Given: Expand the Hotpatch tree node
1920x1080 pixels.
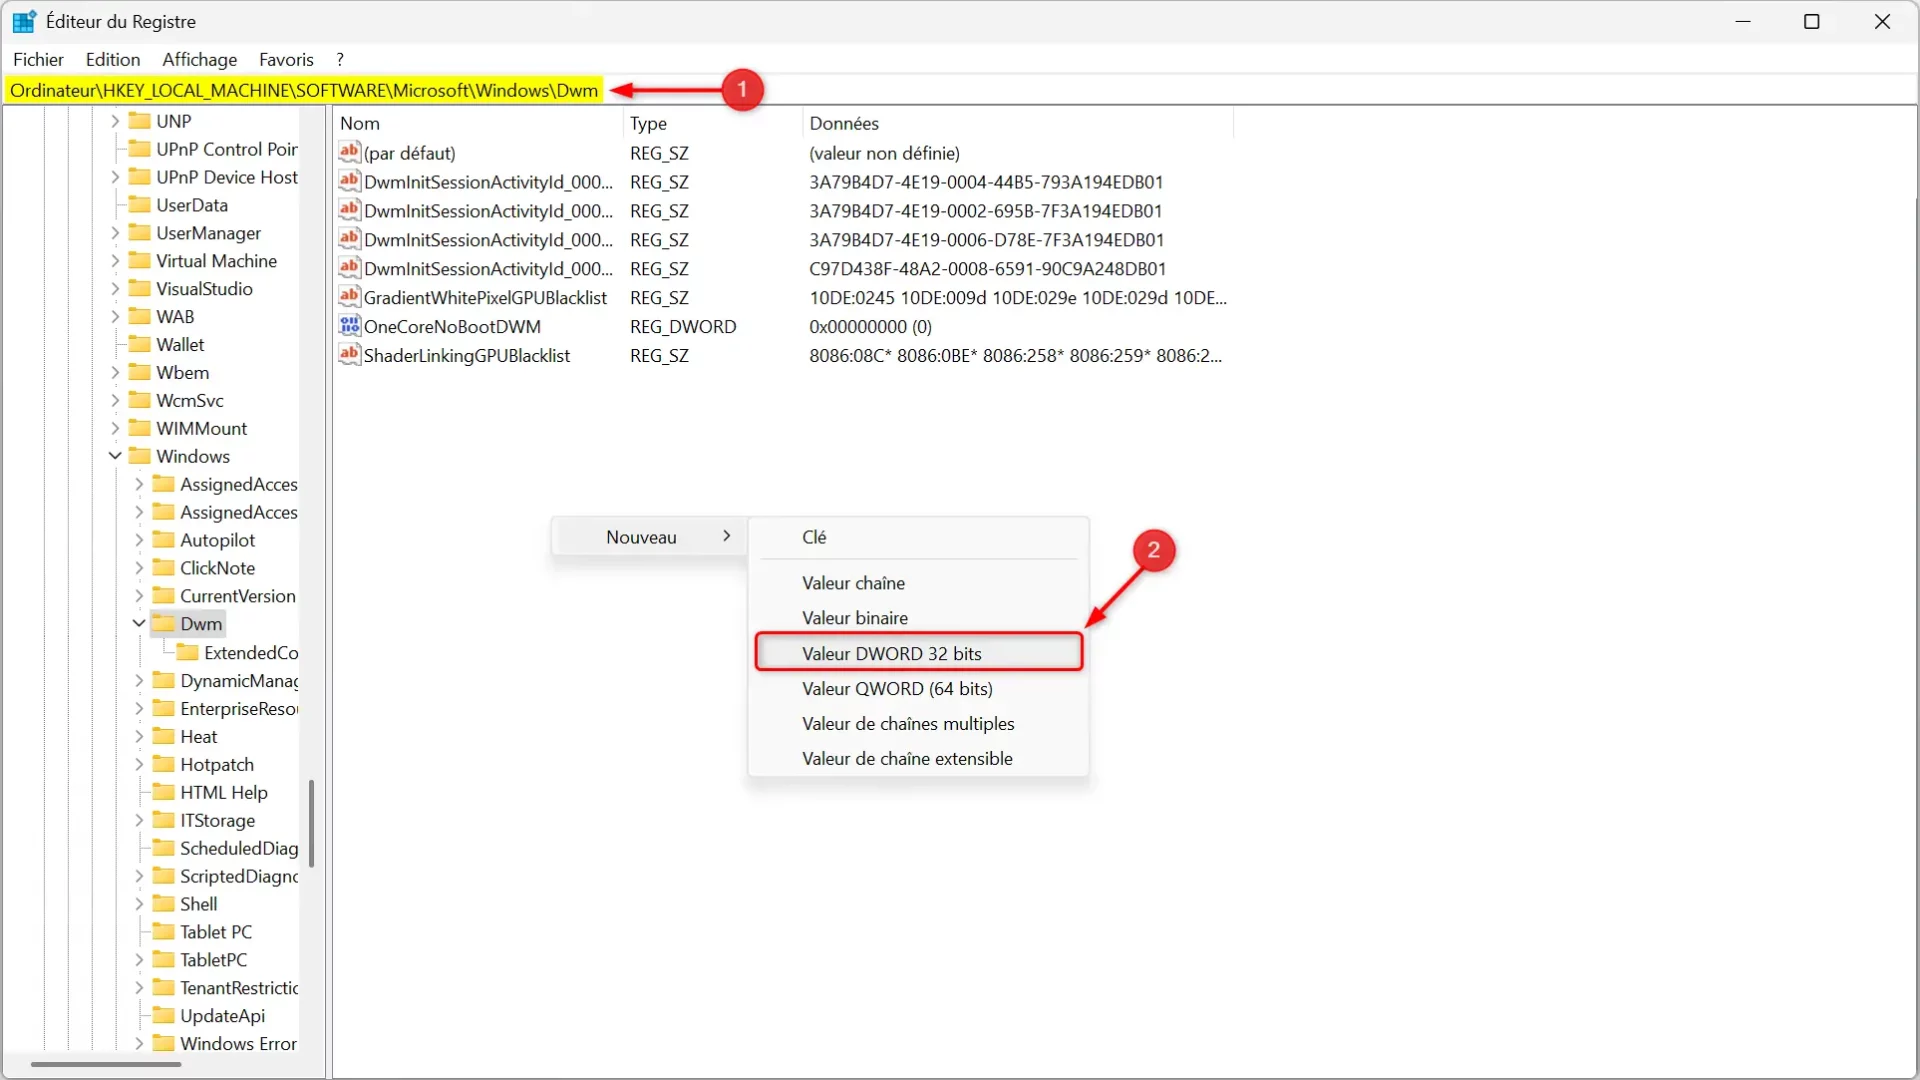Looking at the screenshot, I should click(139, 764).
